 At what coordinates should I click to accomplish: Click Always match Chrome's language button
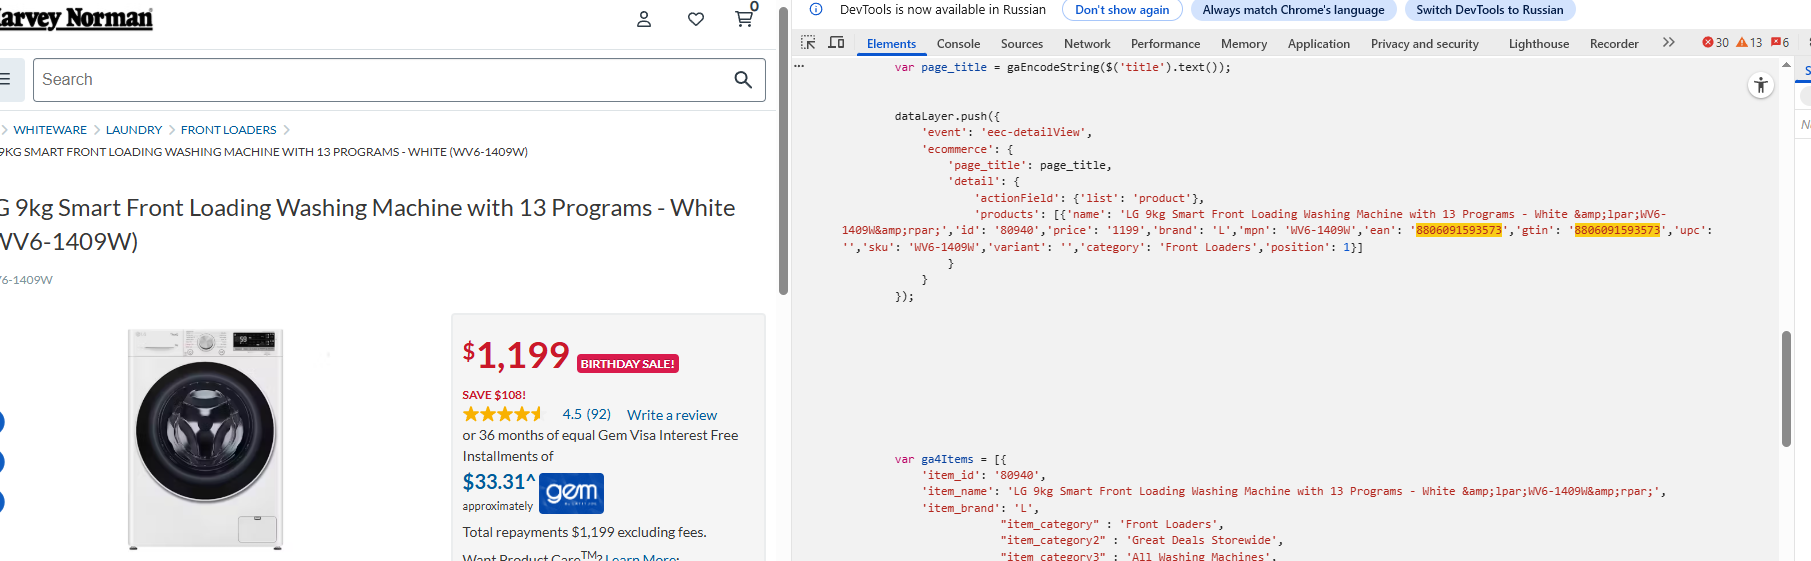(x=1293, y=10)
